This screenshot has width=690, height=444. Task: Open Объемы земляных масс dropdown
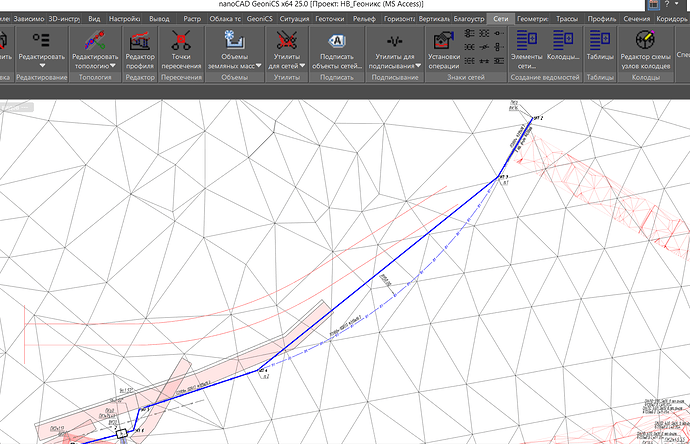[x=259, y=66]
